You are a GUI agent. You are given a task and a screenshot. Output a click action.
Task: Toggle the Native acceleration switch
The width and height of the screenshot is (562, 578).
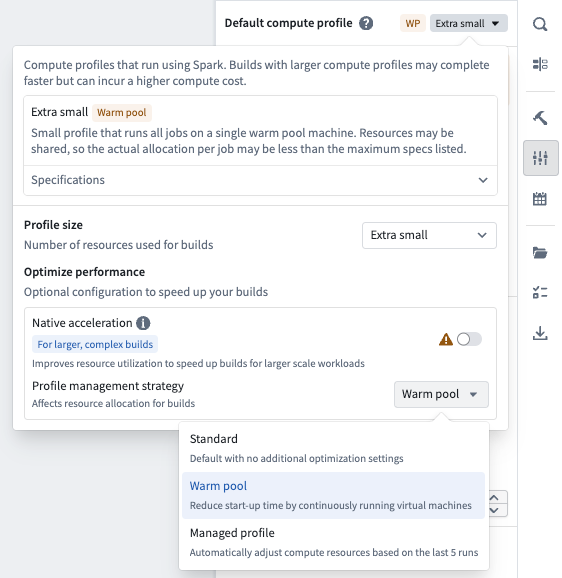point(469,339)
